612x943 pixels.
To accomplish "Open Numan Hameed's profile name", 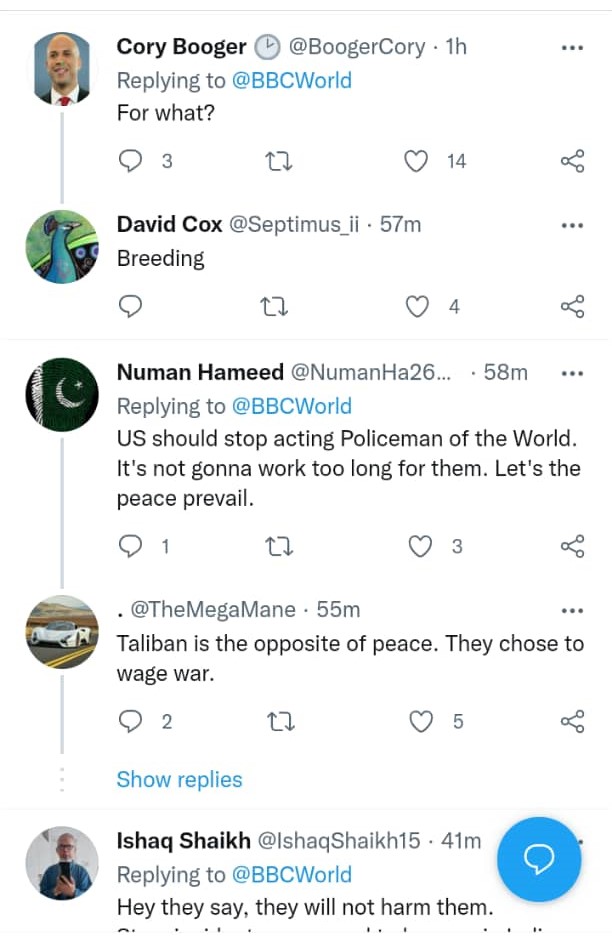I will (x=200, y=372).
